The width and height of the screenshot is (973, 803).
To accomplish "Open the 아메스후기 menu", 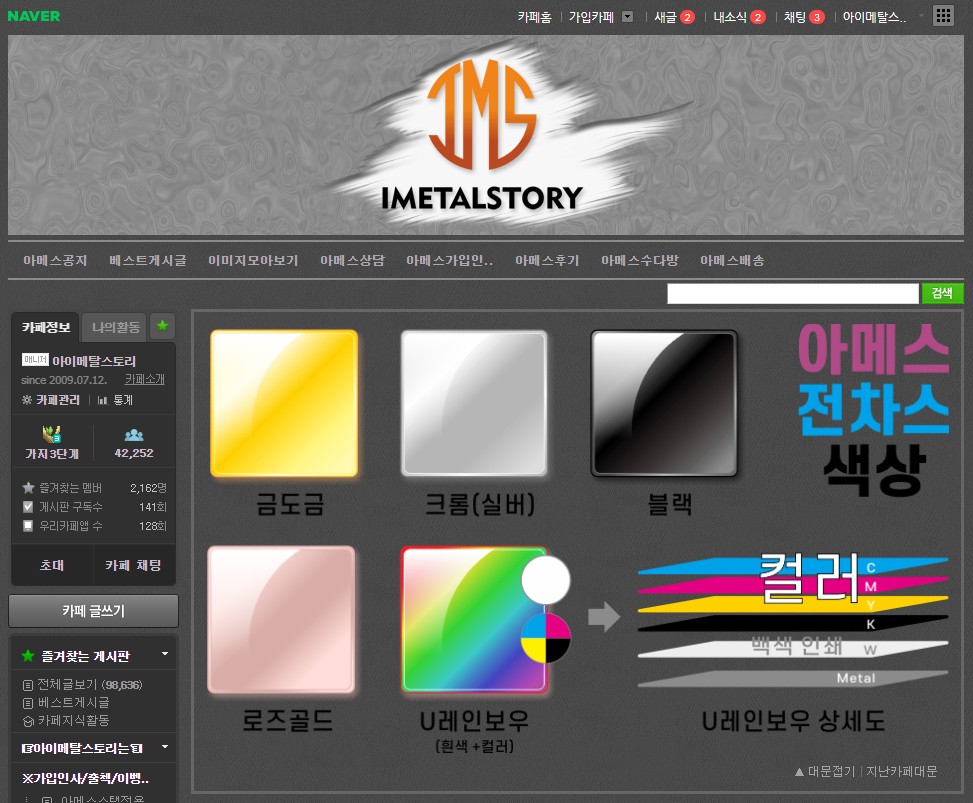I will [547, 261].
